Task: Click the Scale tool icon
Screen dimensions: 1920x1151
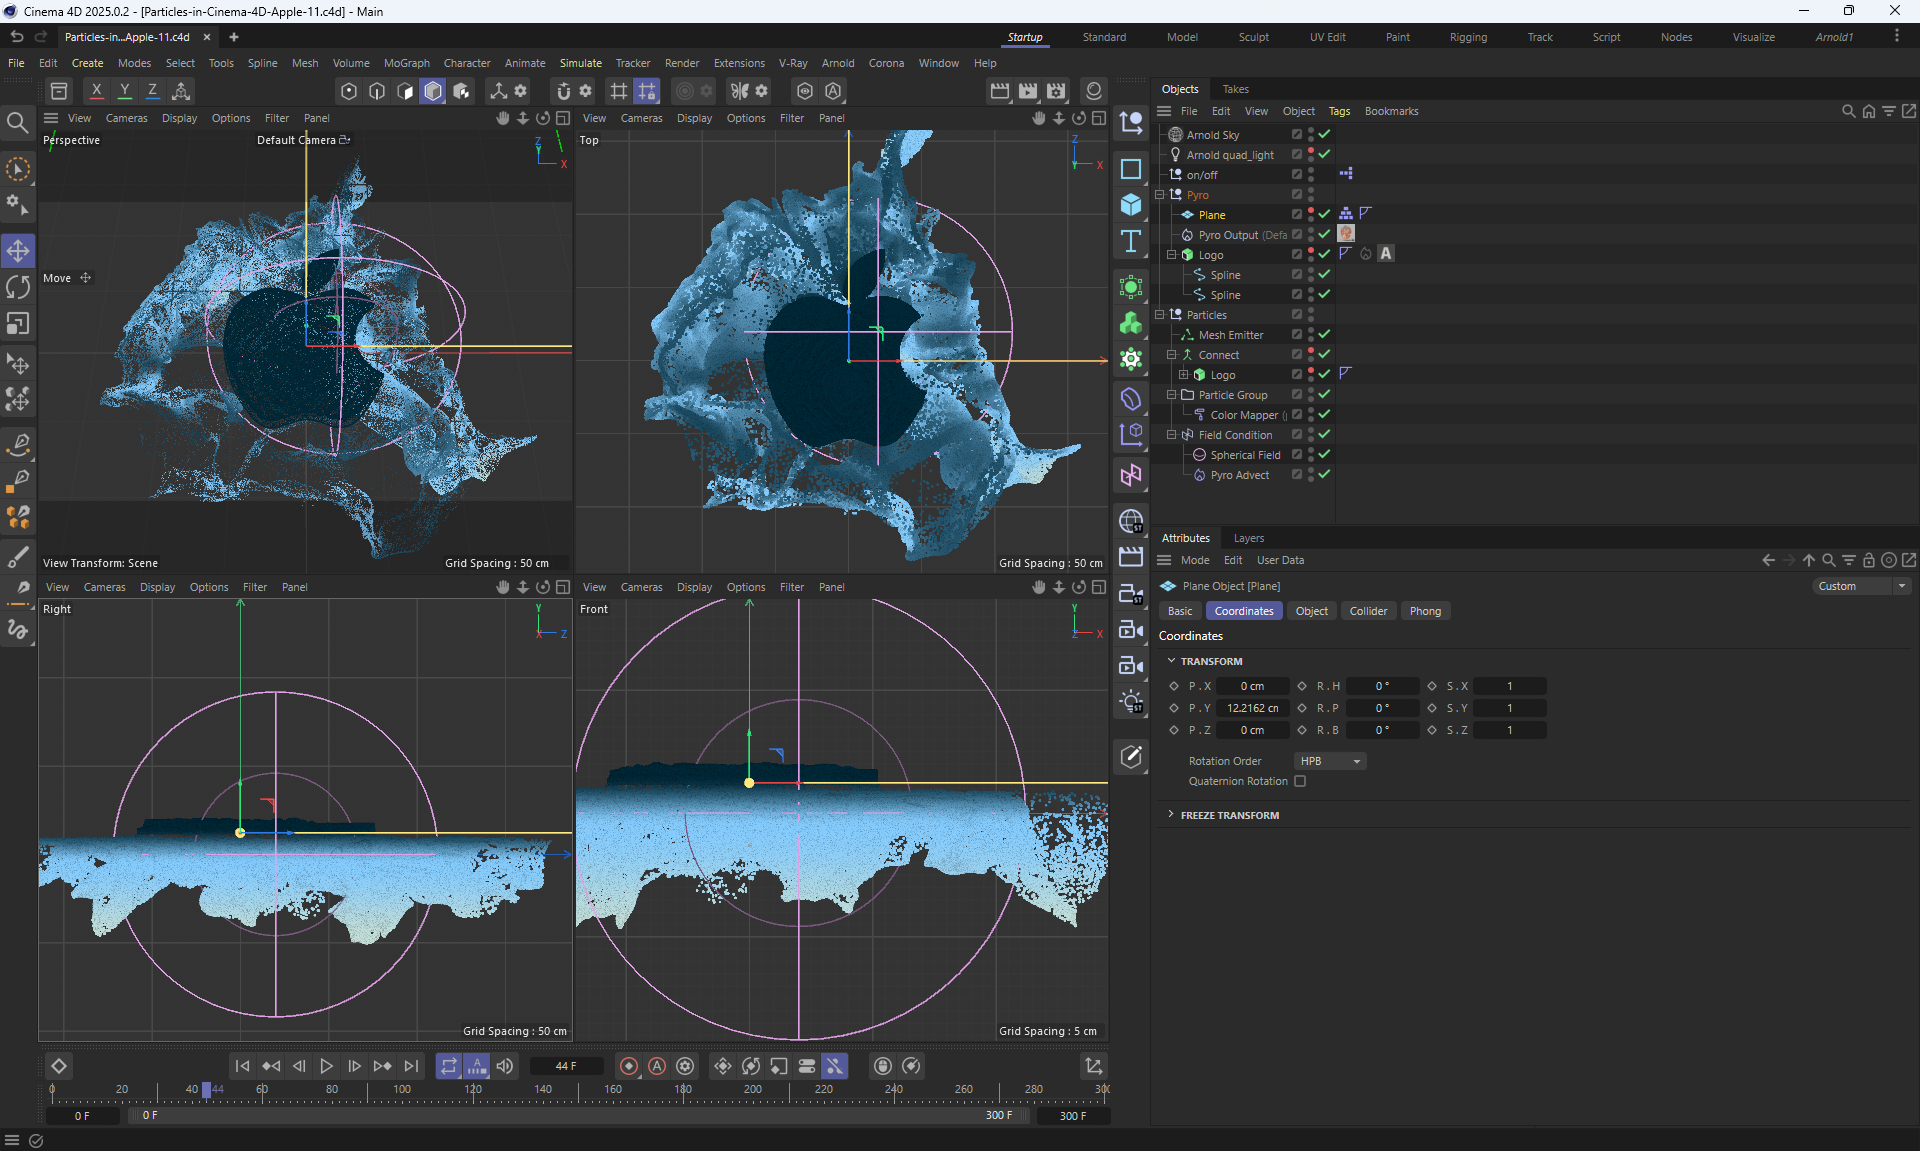Action: [x=18, y=324]
